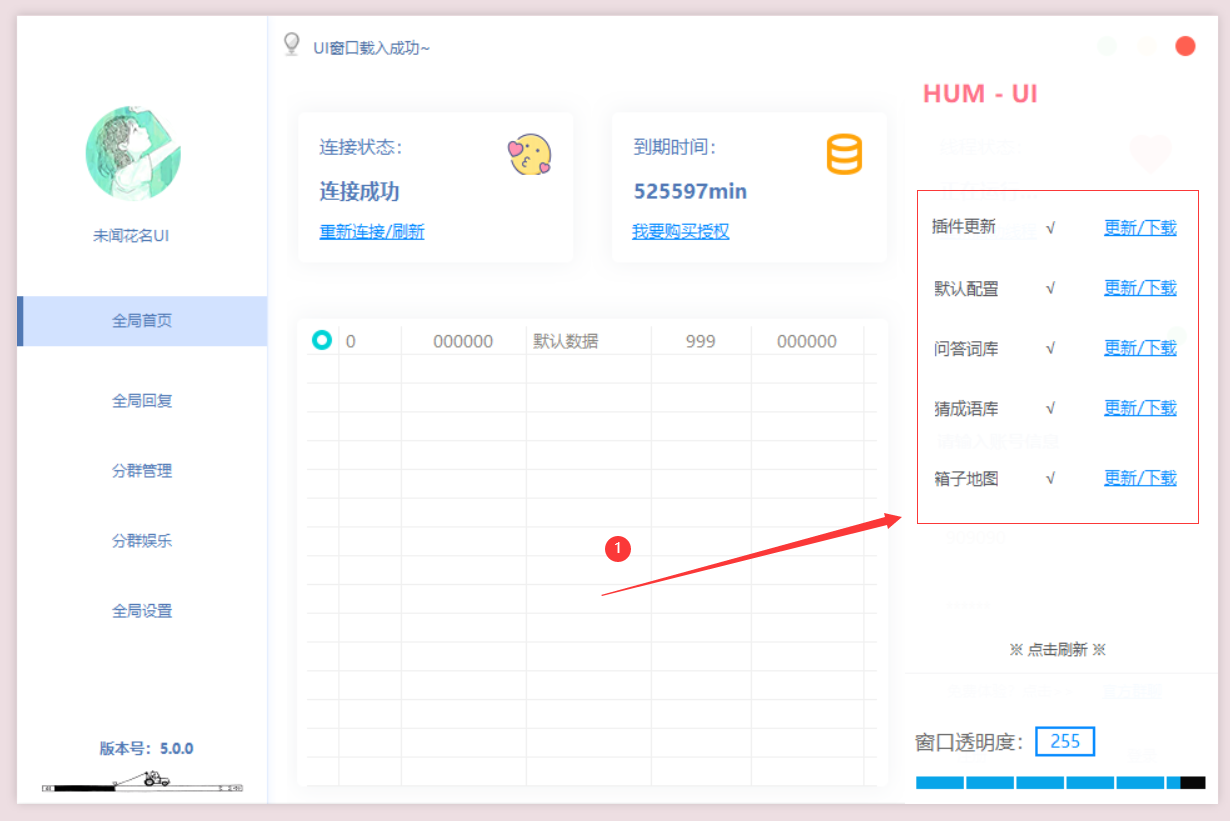Click the kissing emoji connection status icon
The width and height of the screenshot is (1230, 821).
coord(529,155)
